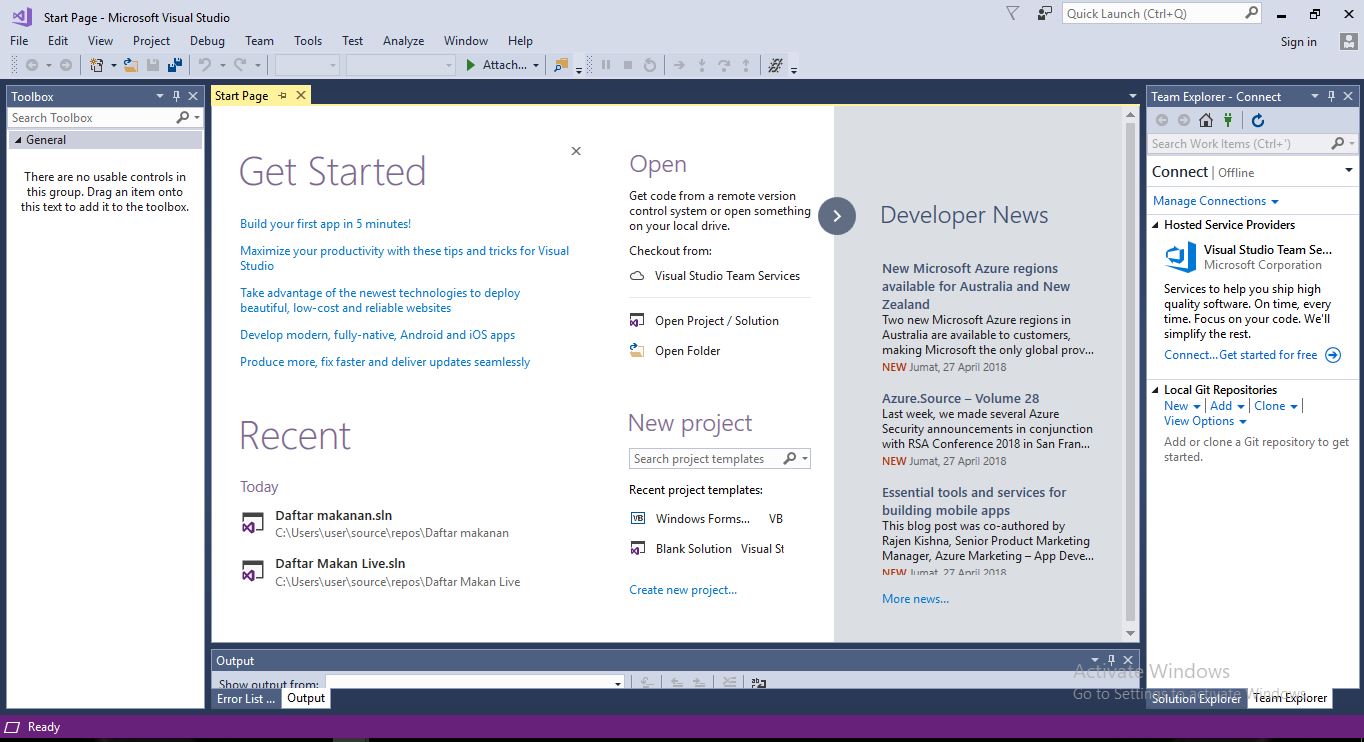Open 'Build your first app in 5 minutes!' link
Viewport: 1364px width, 742px height.
click(x=325, y=224)
